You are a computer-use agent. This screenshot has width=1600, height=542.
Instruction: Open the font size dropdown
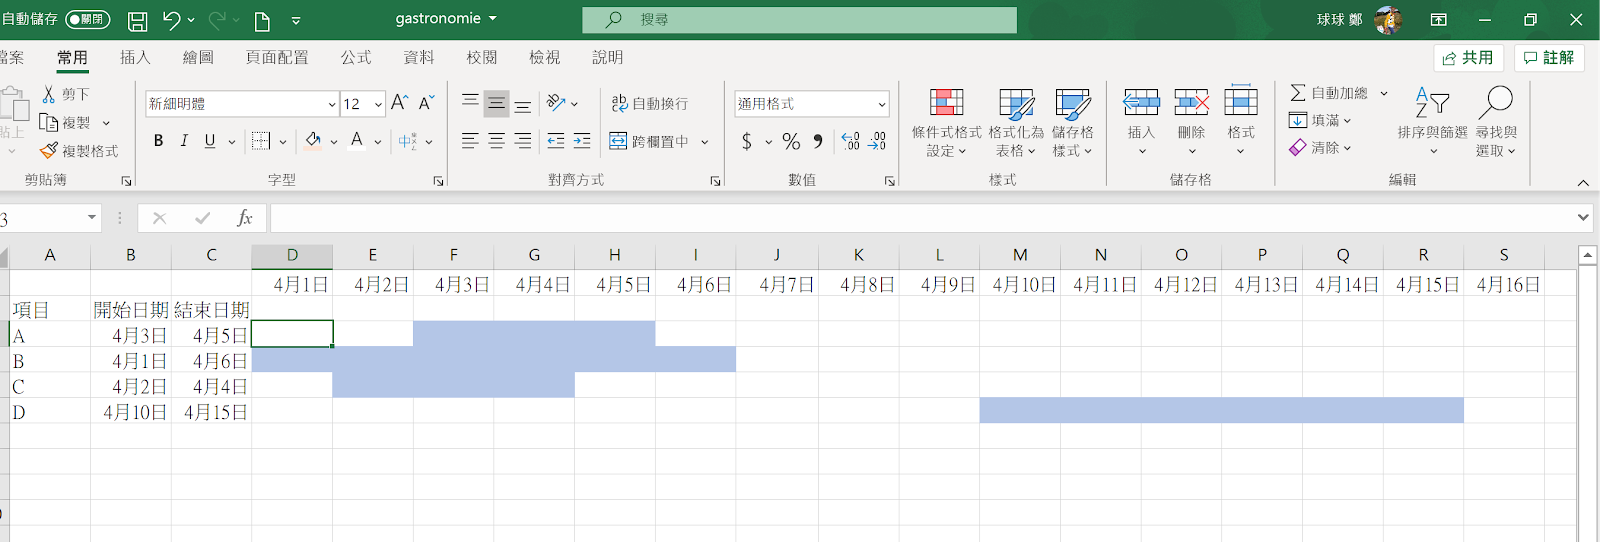pyautogui.click(x=378, y=104)
